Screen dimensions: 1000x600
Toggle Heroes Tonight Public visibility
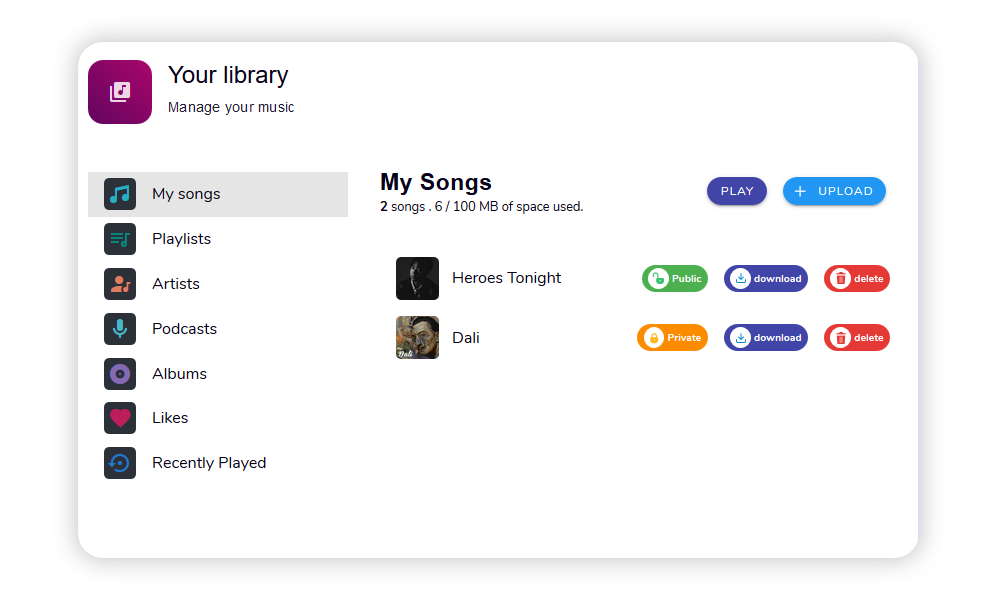point(675,279)
